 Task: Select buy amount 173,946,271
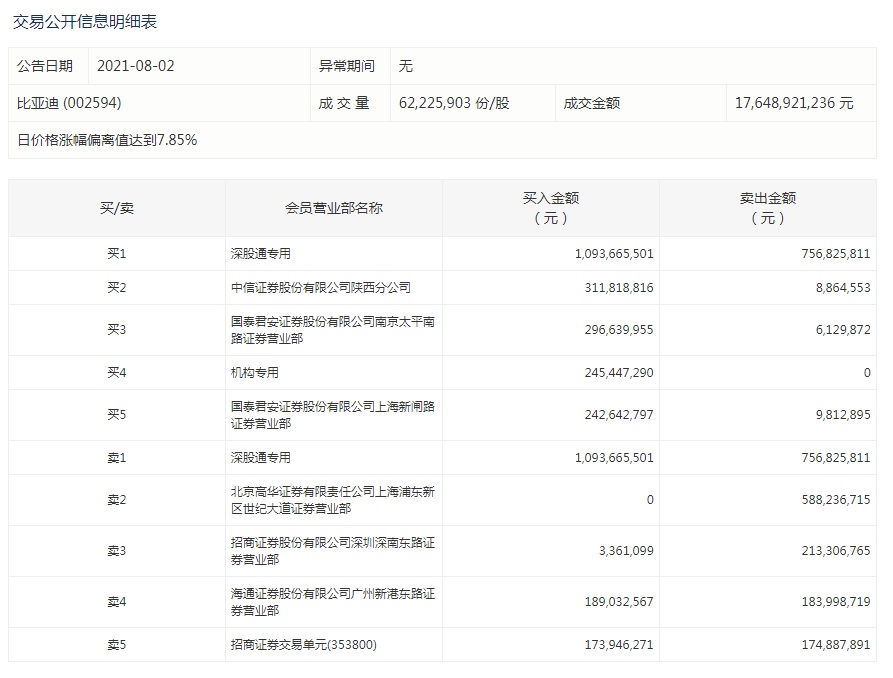pos(619,644)
